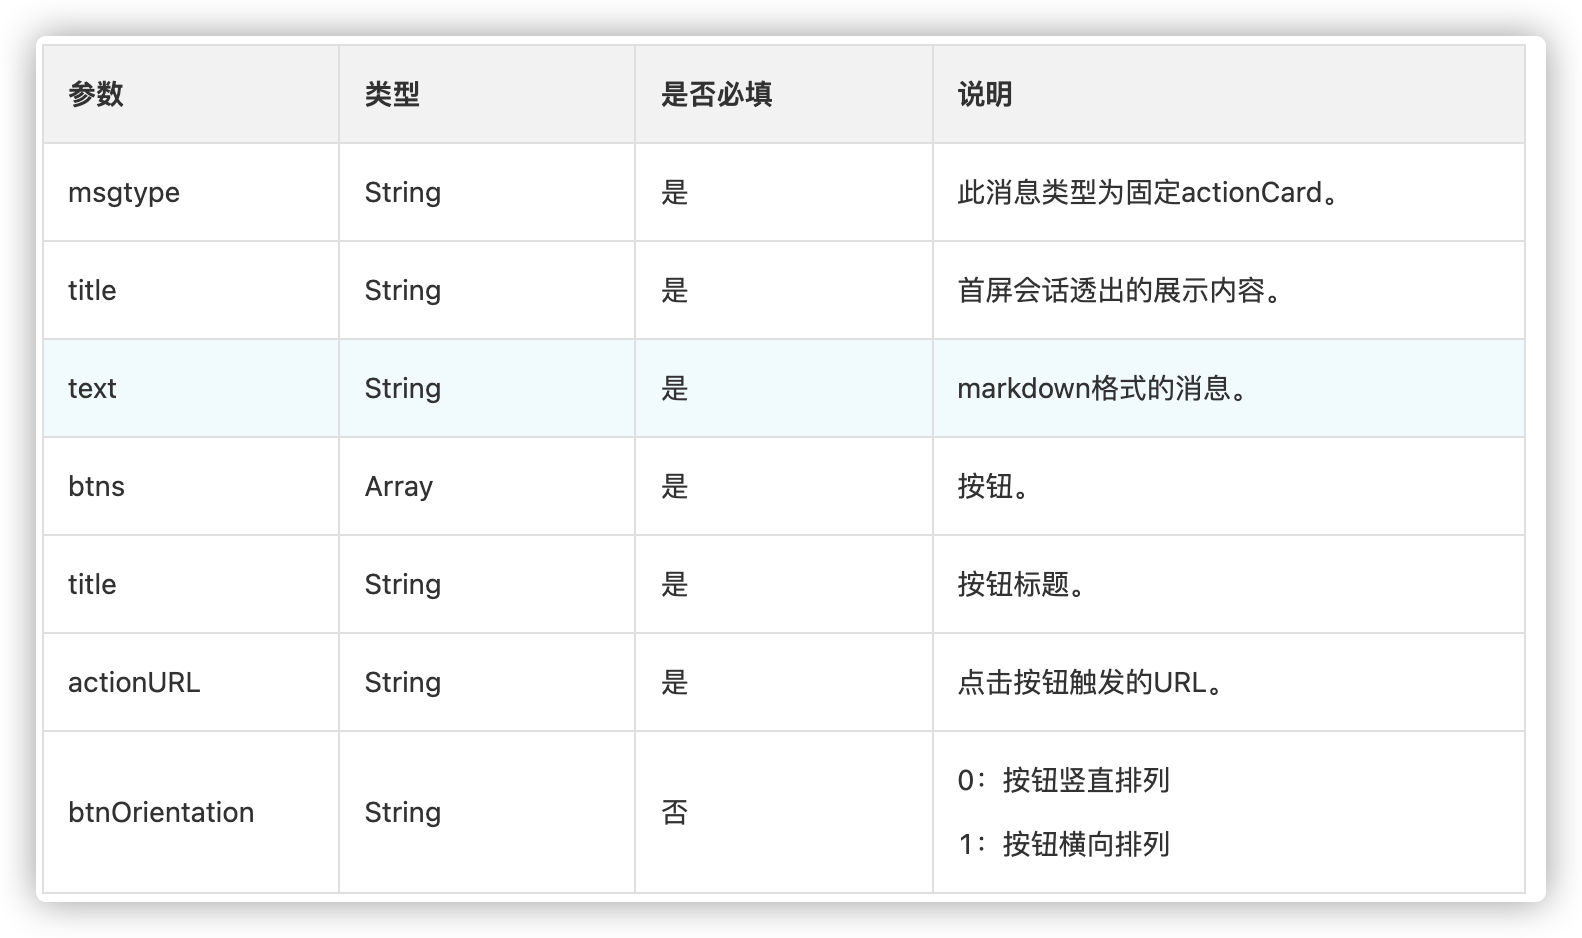Select the 参数 column header
This screenshot has width=1582, height=938.
pyautogui.click(x=96, y=94)
